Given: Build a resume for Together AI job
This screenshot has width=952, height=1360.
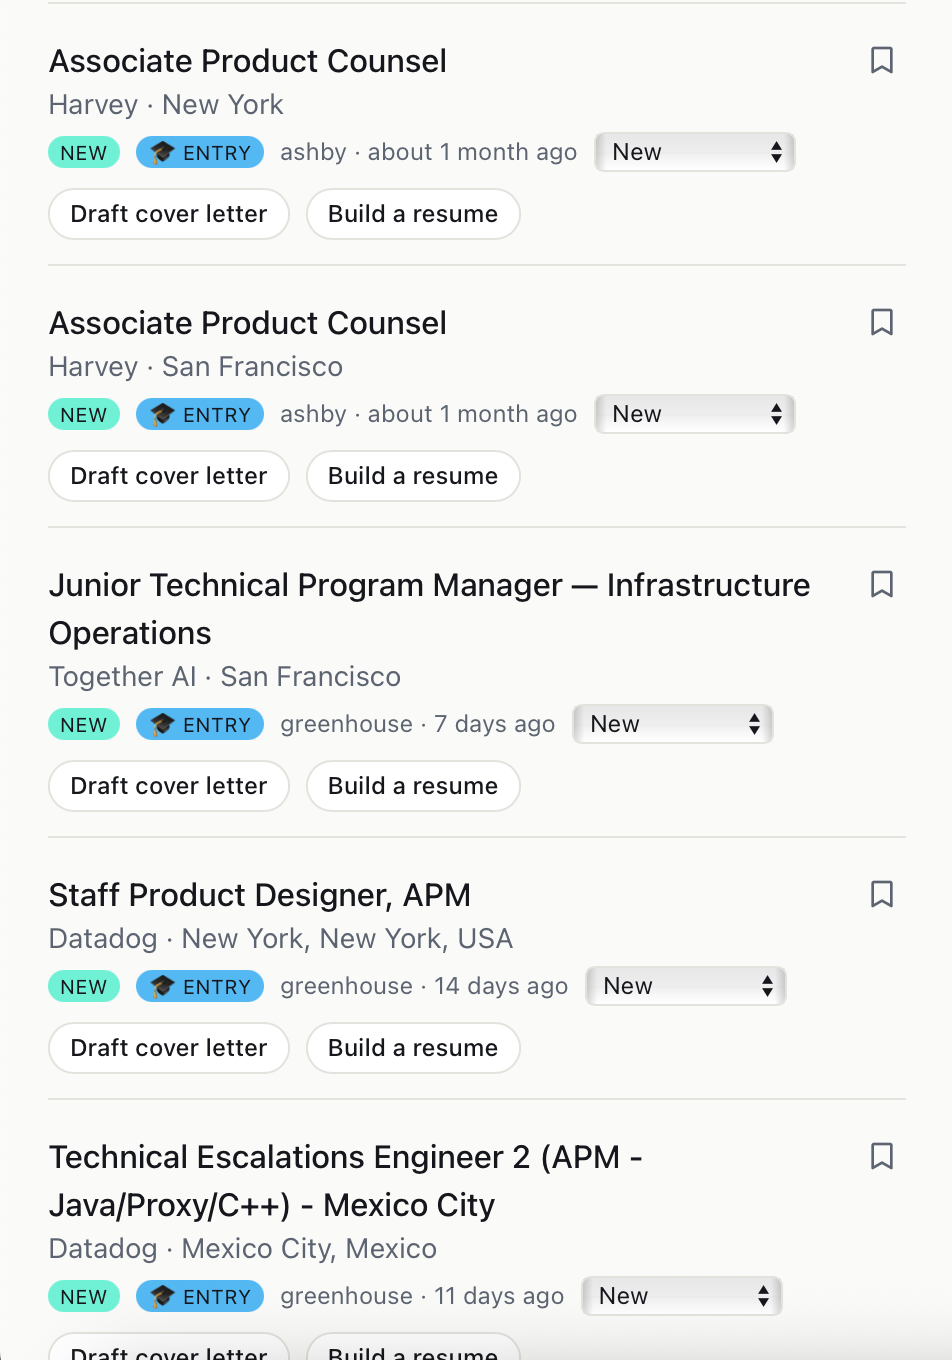Looking at the screenshot, I should (413, 786).
